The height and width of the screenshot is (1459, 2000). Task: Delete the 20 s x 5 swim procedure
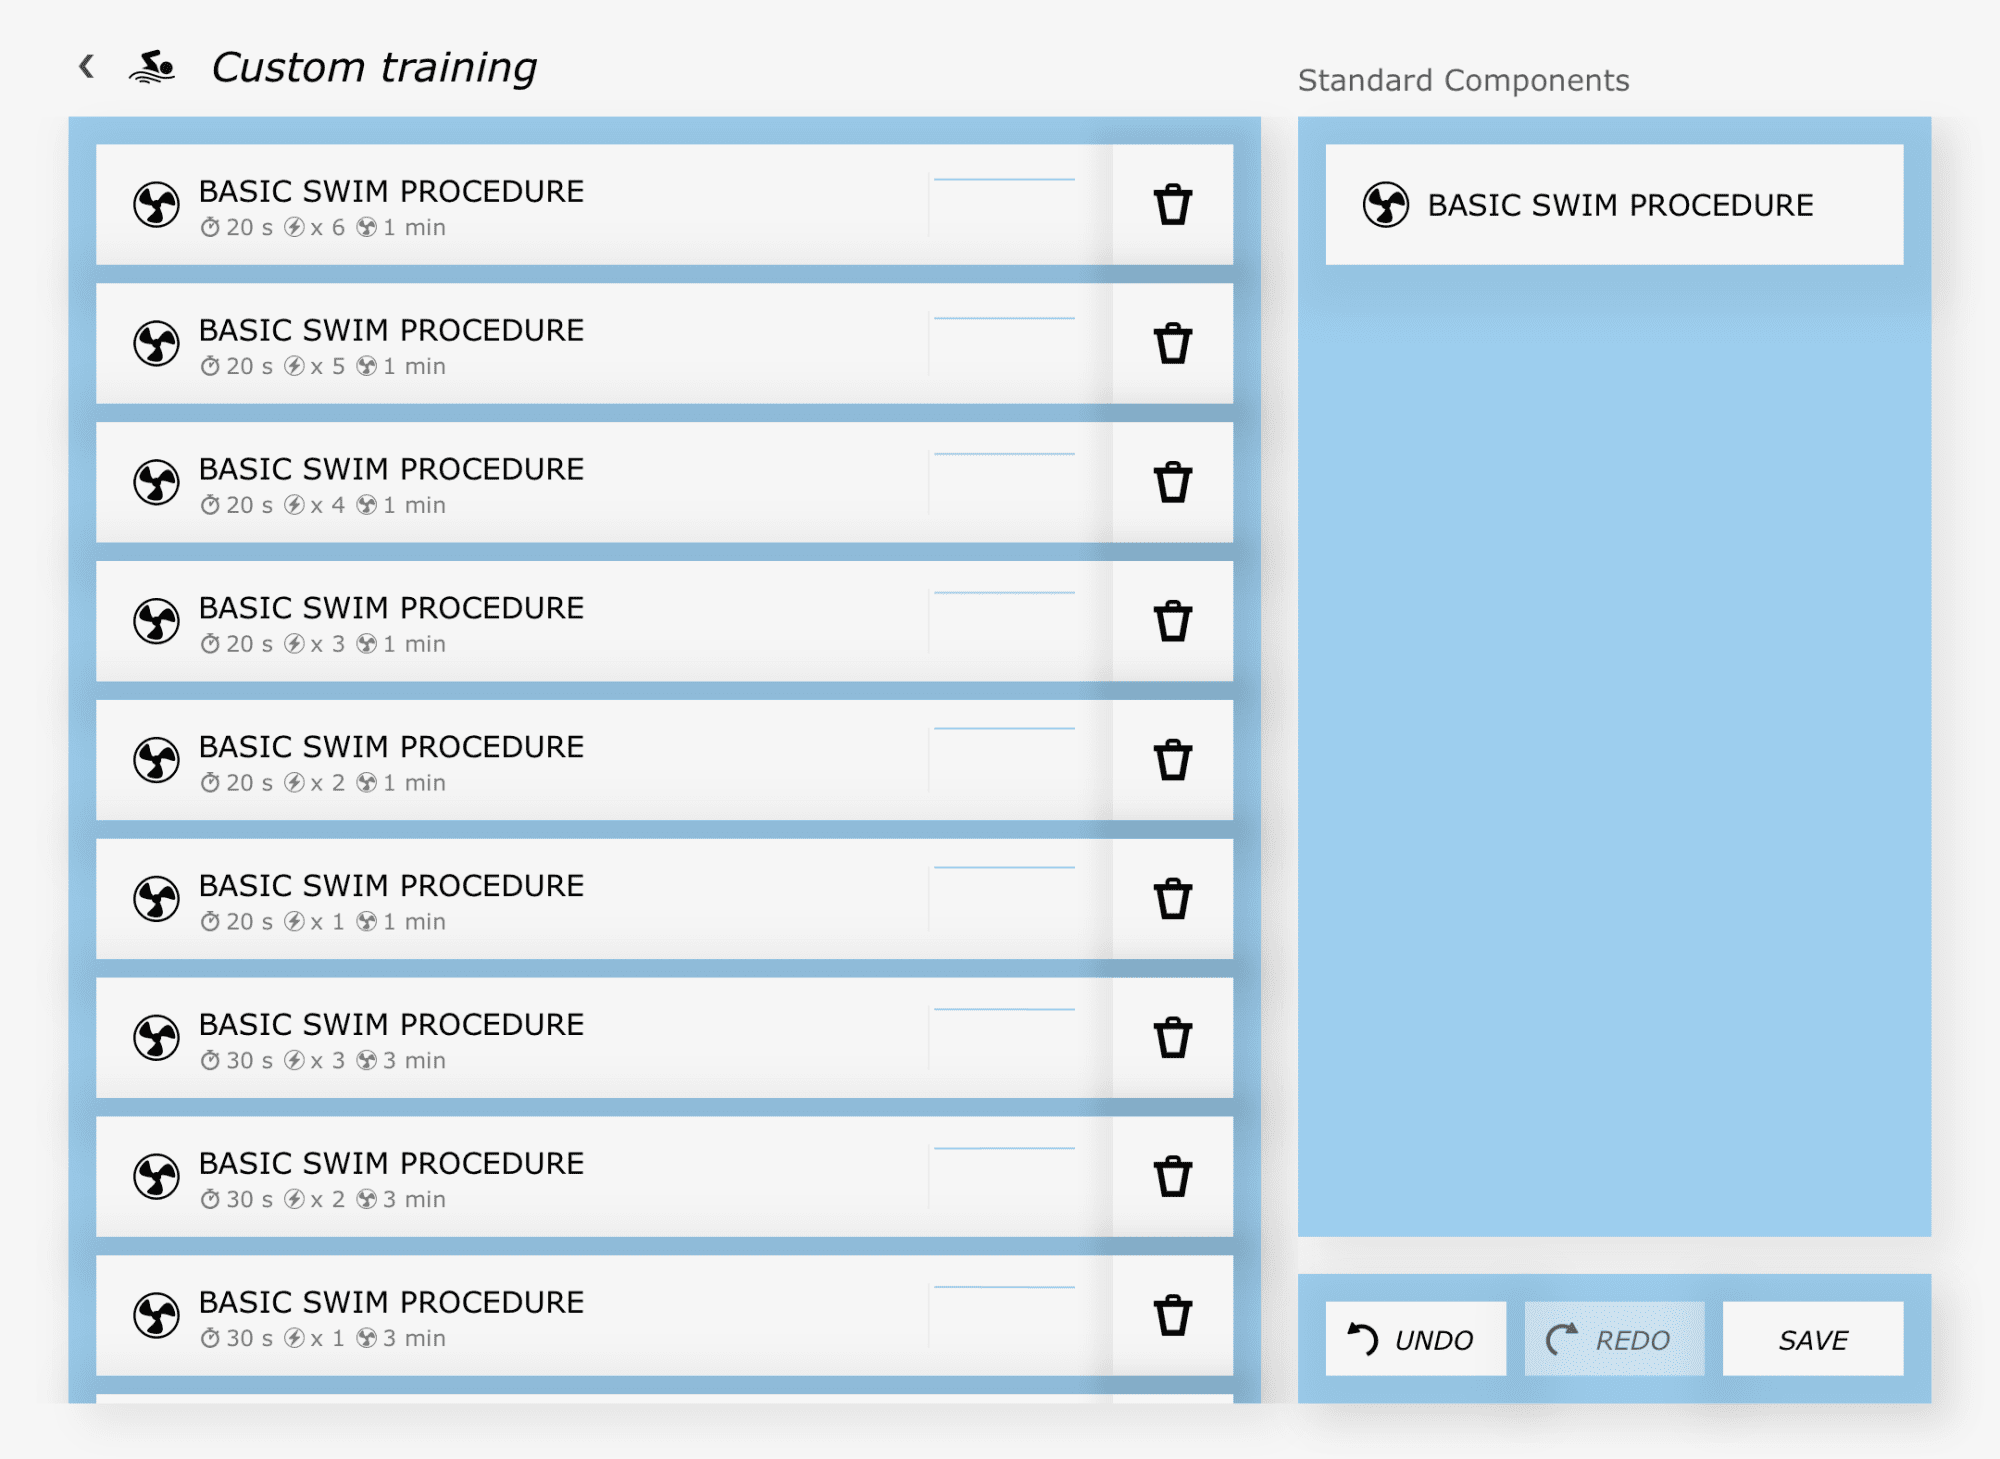[x=1171, y=343]
